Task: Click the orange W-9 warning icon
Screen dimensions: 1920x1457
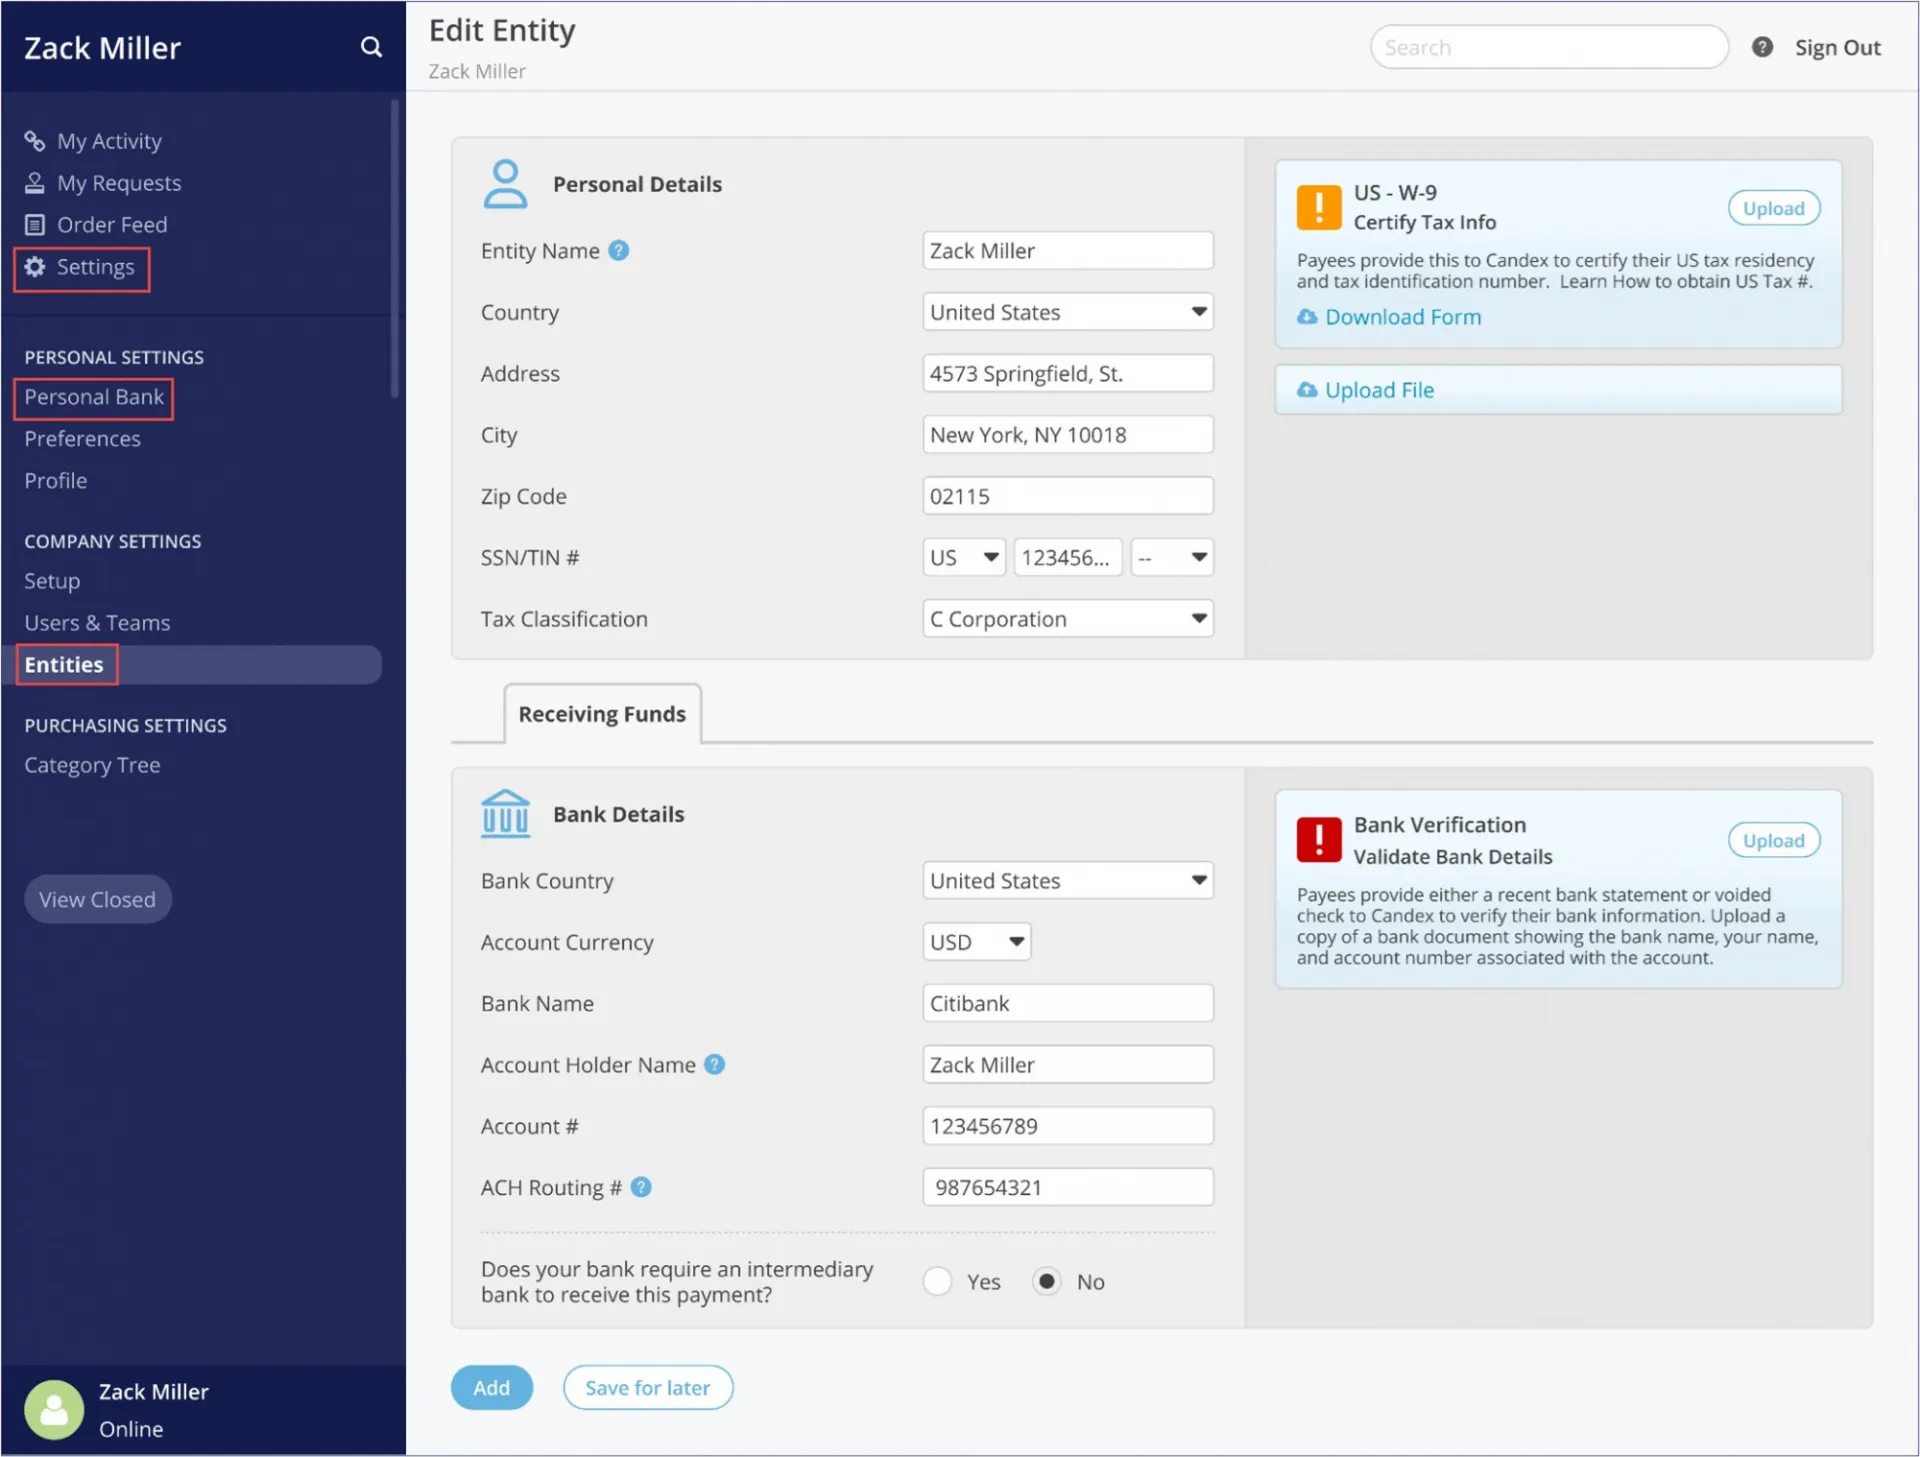Action: coord(1319,207)
